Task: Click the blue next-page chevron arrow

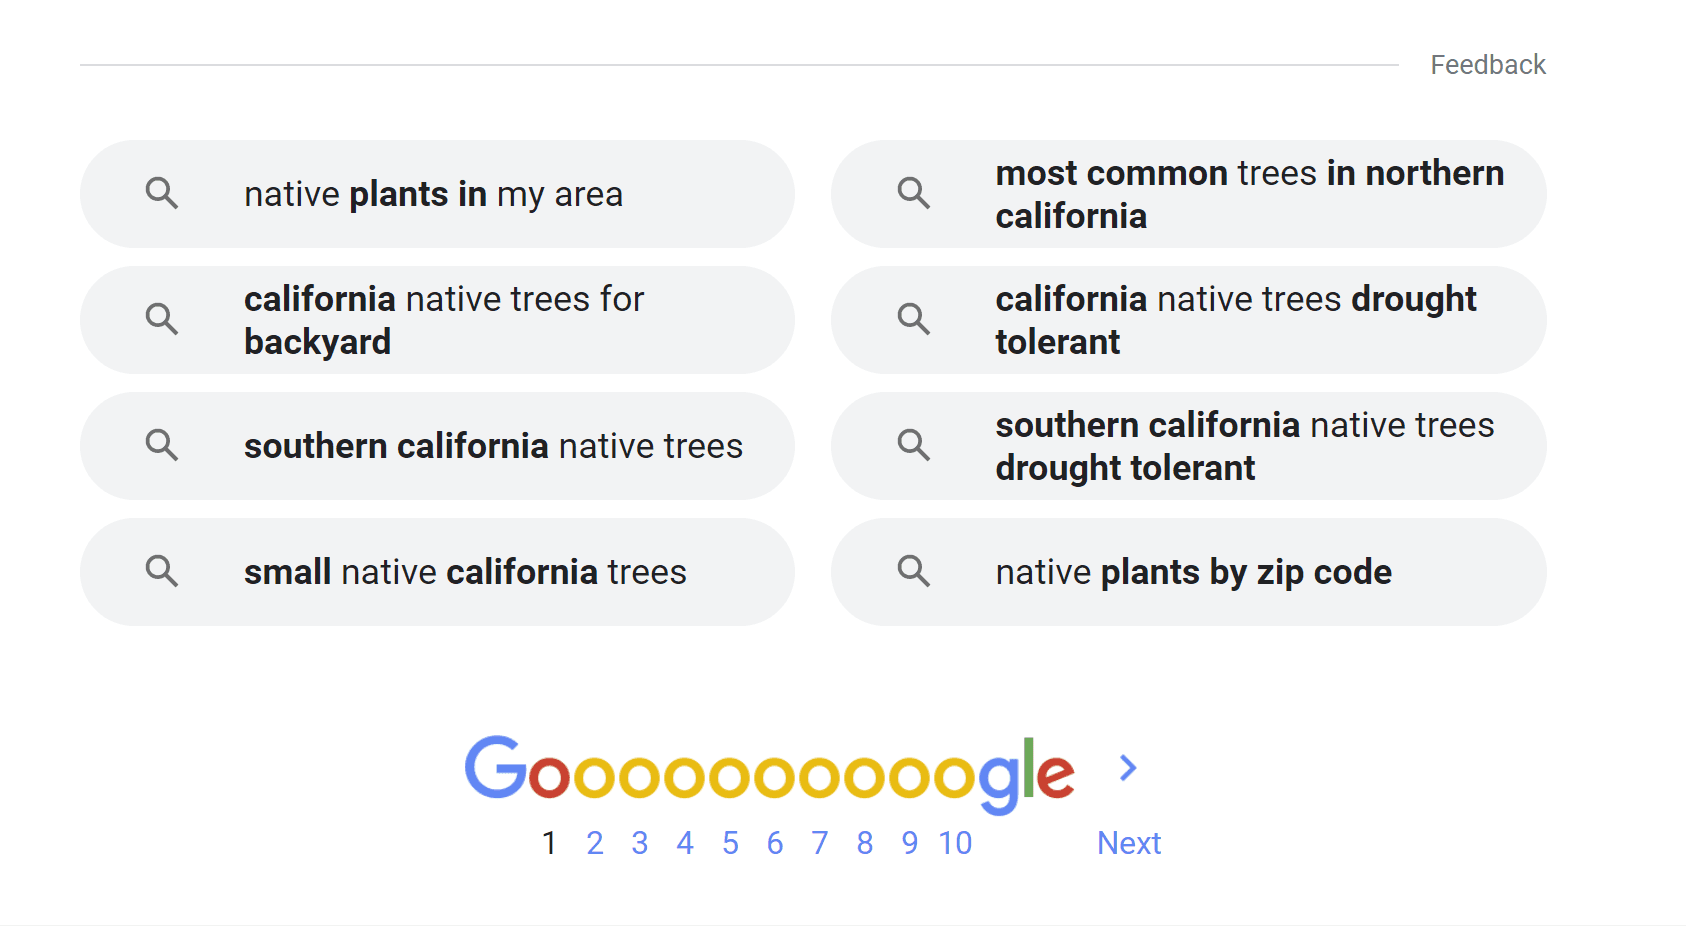Action: coord(1128,768)
